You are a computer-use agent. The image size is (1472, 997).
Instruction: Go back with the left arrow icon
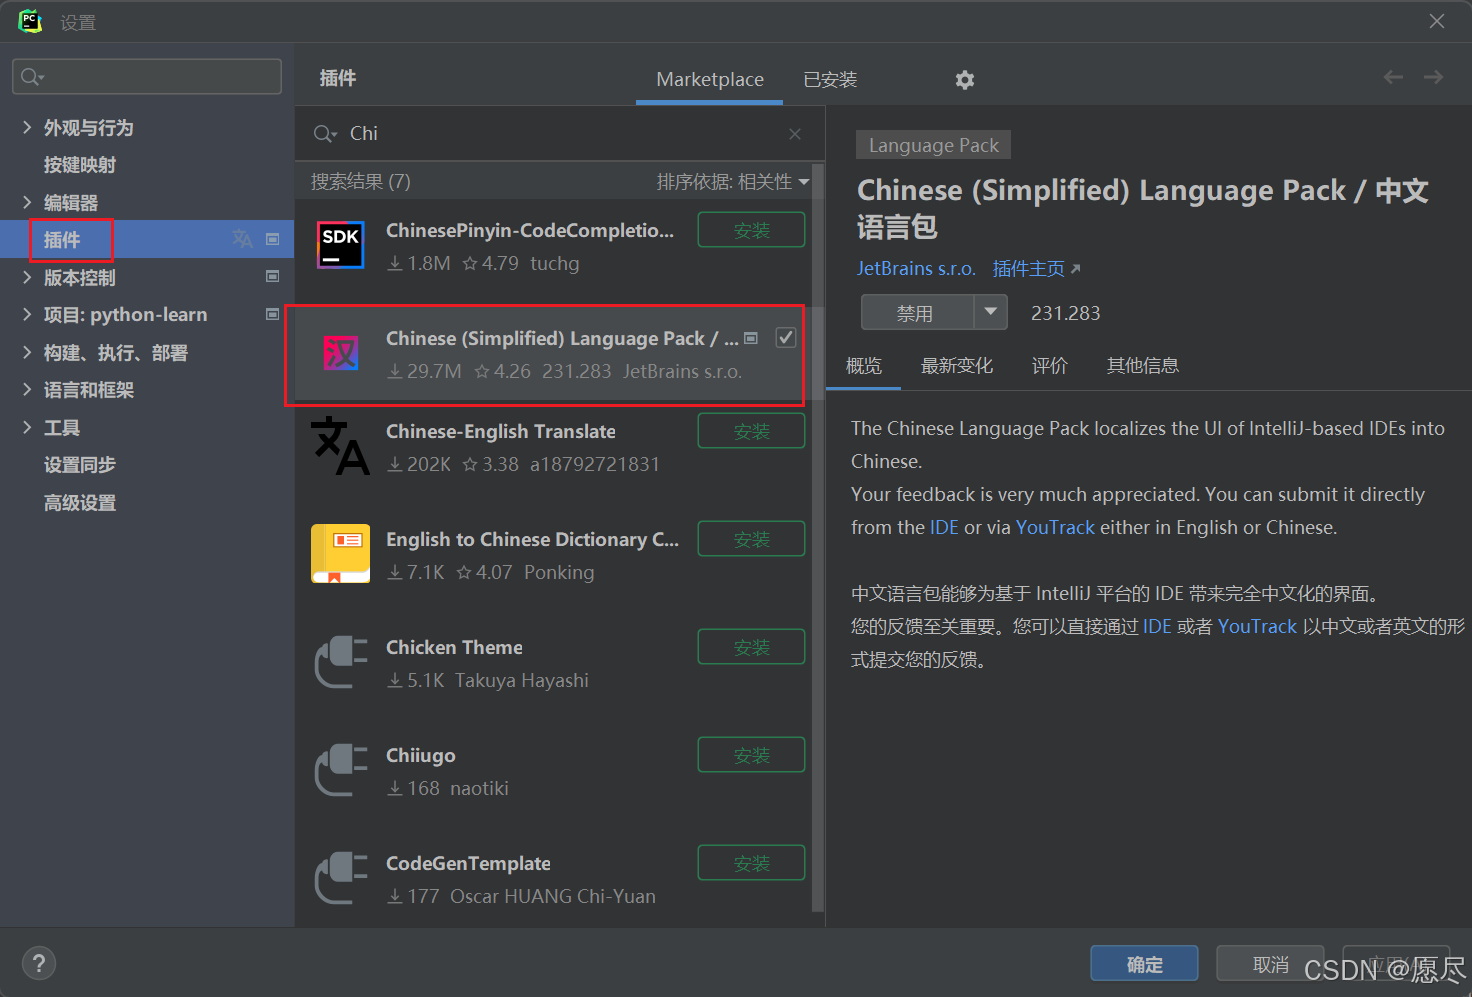tap(1393, 77)
